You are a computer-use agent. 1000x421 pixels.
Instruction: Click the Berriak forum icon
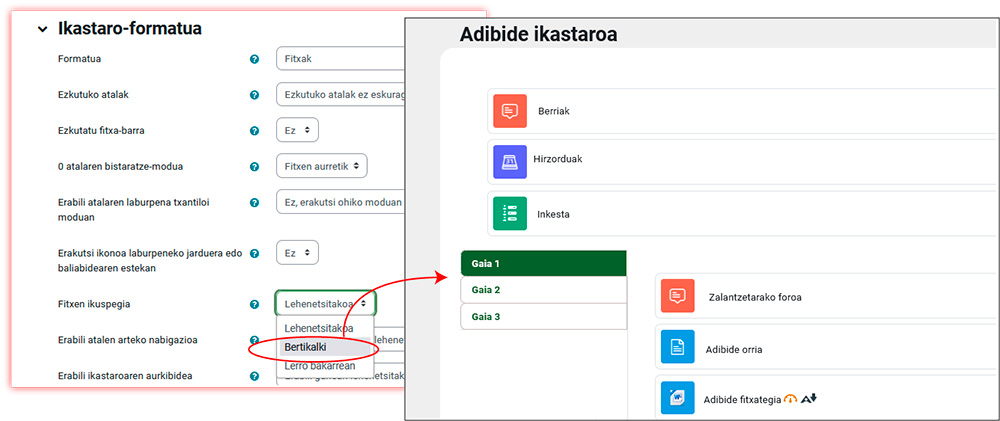(510, 111)
